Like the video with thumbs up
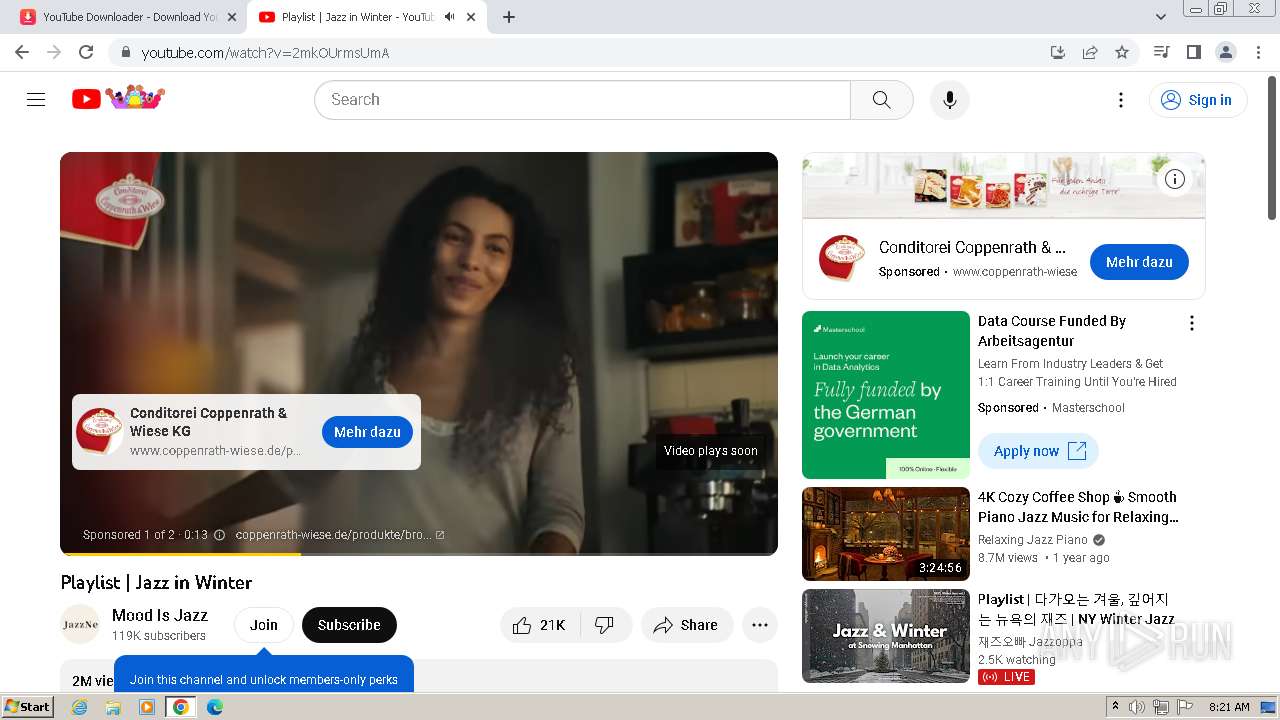 pos(539,625)
